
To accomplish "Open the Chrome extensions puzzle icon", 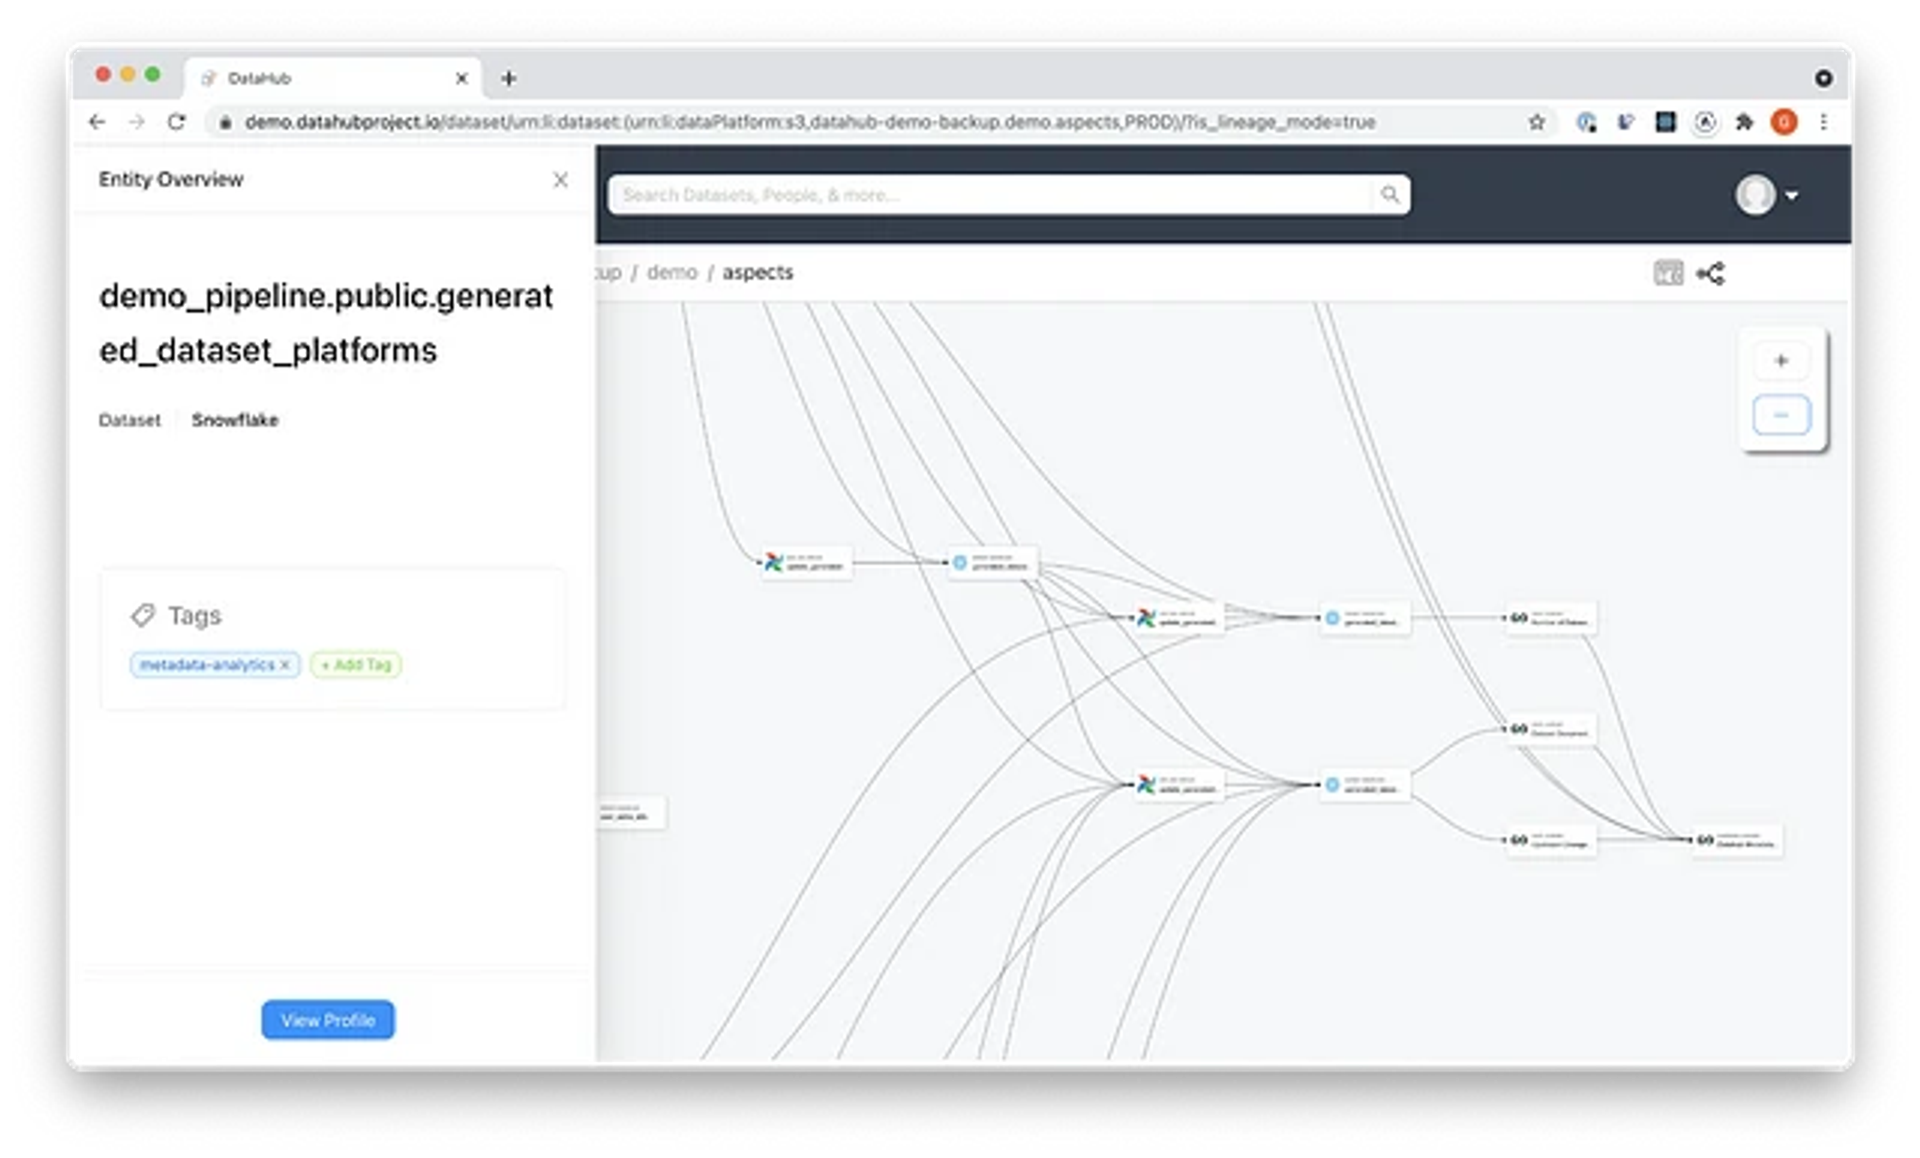I will coord(1744,122).
